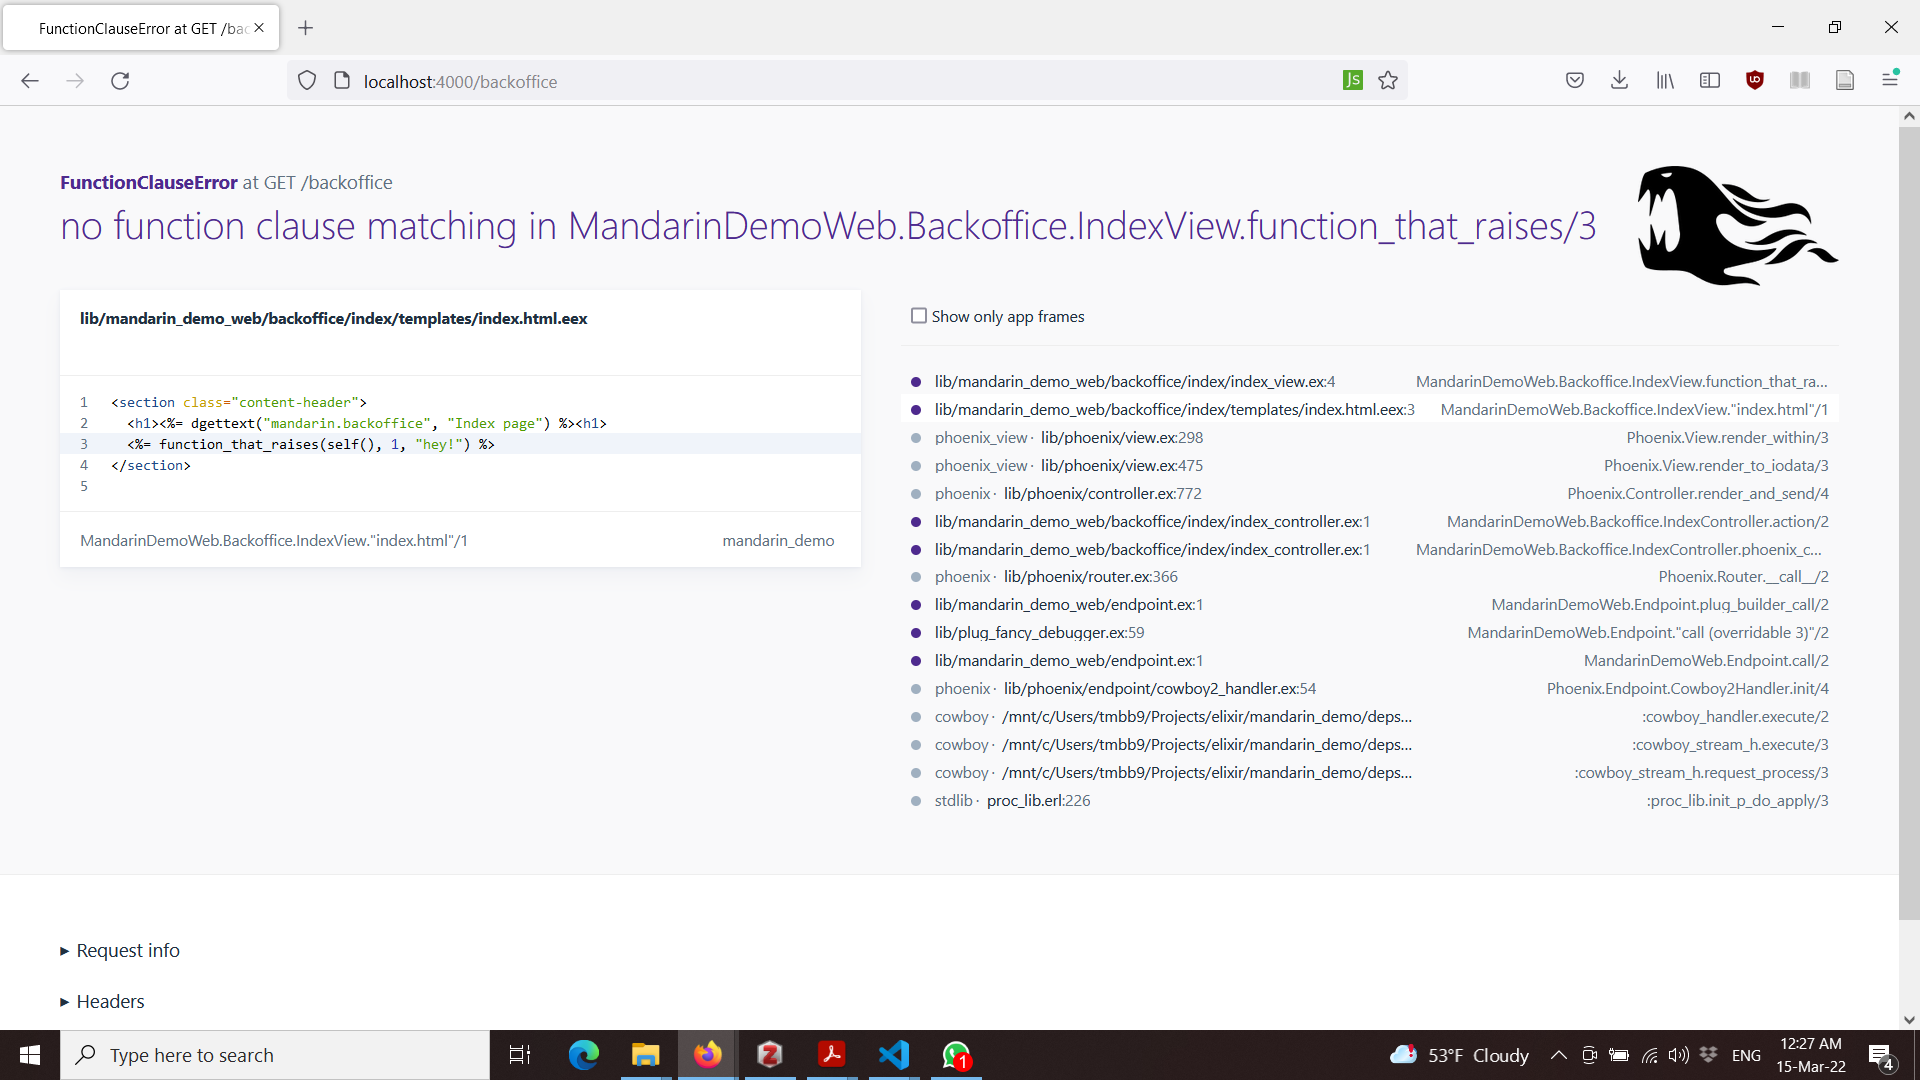Select index_view.ex:4 stack frame
Viewport: 1920px width, 1080px height.
(1134, 382)
